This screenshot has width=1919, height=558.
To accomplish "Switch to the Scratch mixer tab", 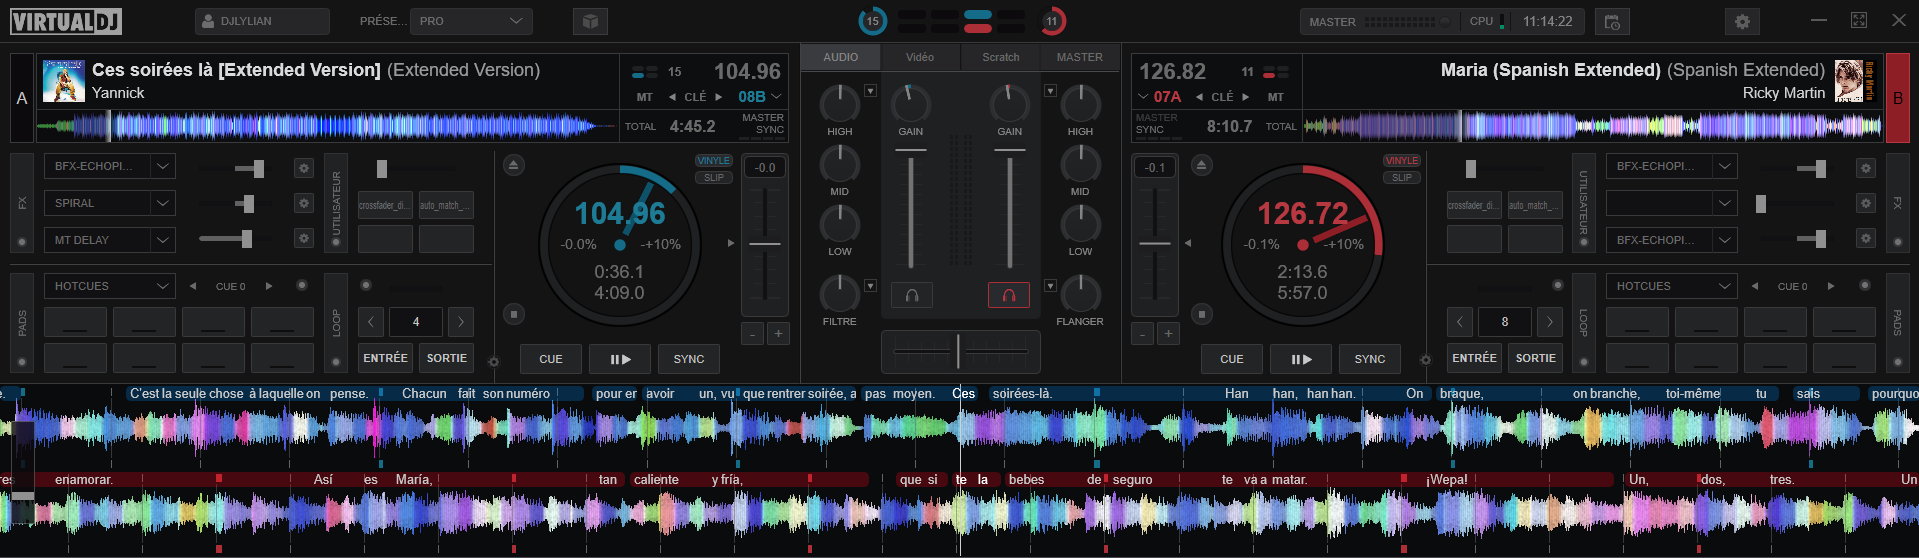I will (1000, 57).
